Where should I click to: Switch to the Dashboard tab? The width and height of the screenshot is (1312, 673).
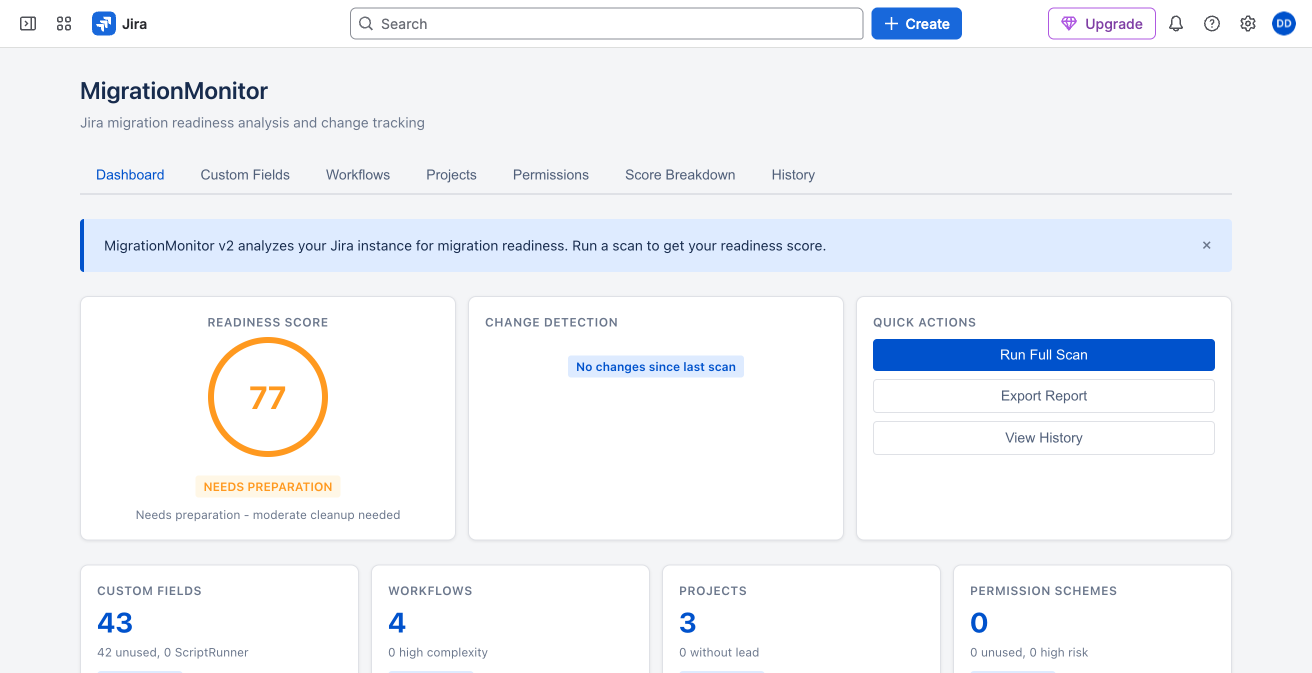point(130,174)
